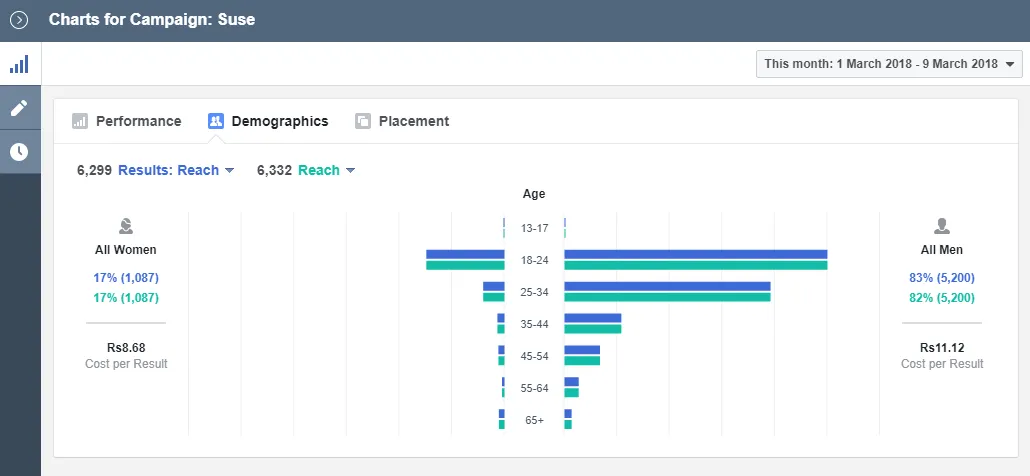Click the 13-17 age label
Screen dimensions: 1030x476
534,228
